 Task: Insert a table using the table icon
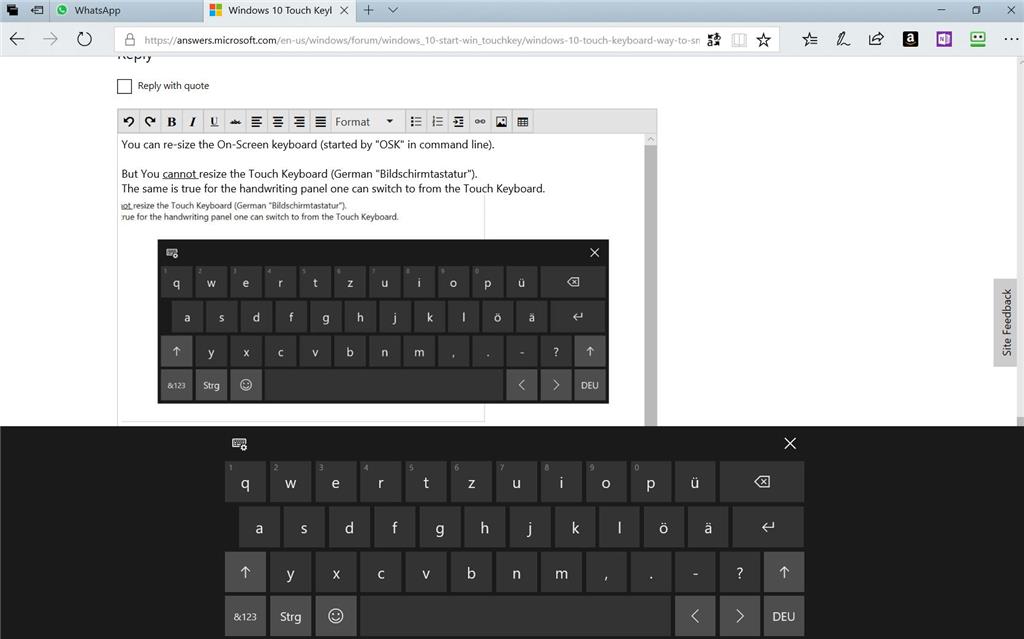522,121
